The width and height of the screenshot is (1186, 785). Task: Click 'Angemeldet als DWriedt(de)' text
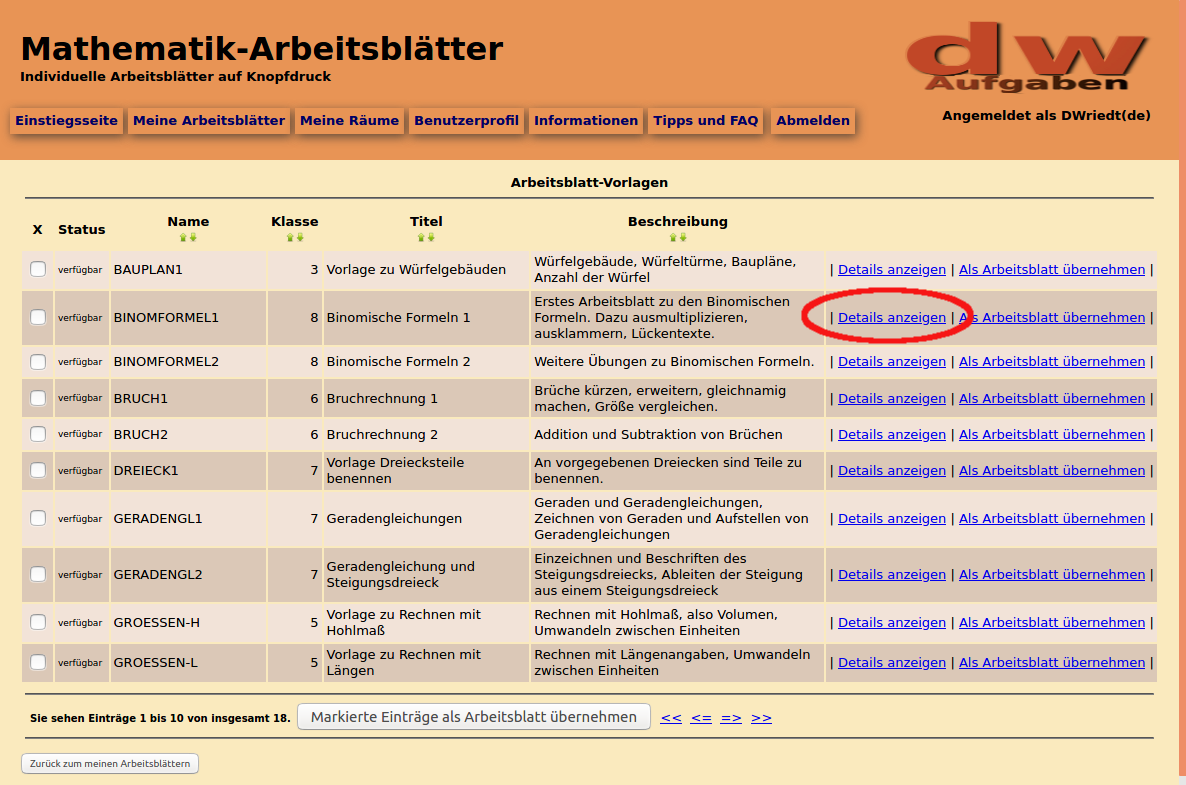tap(1046, 116)
